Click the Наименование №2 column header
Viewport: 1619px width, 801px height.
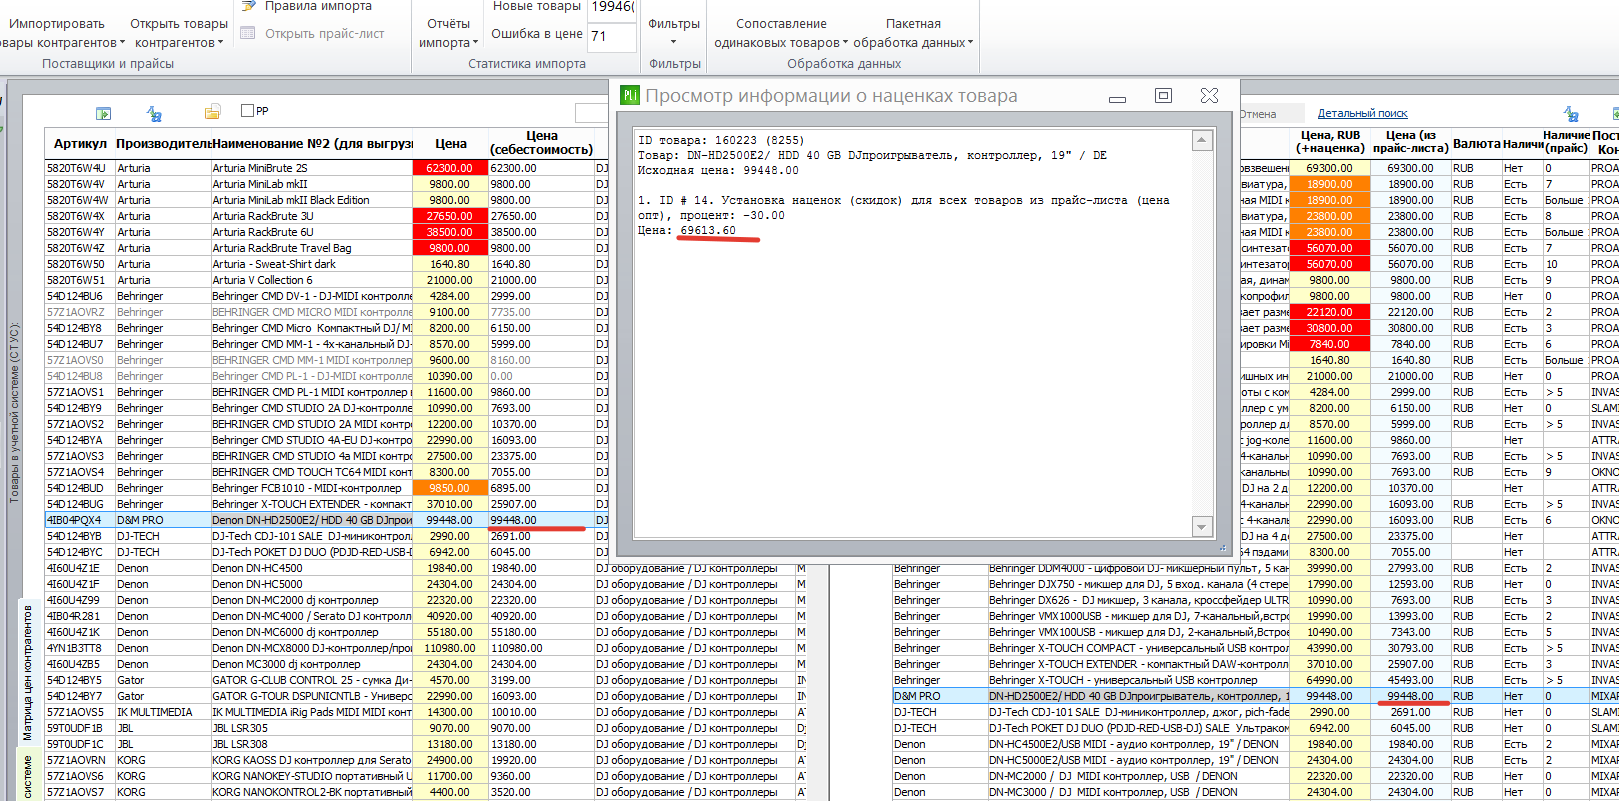coord(312,143)
